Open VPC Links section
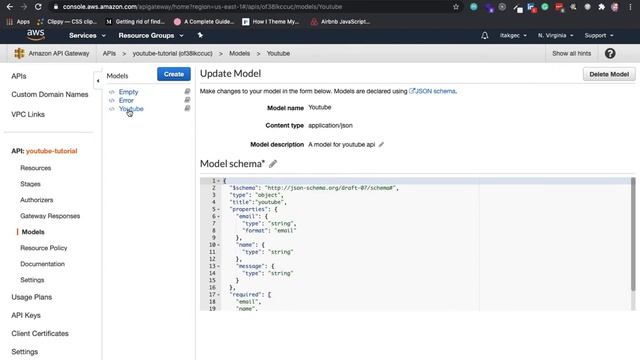The height and width of the screenshot is (360, 640). coord(28,114)
